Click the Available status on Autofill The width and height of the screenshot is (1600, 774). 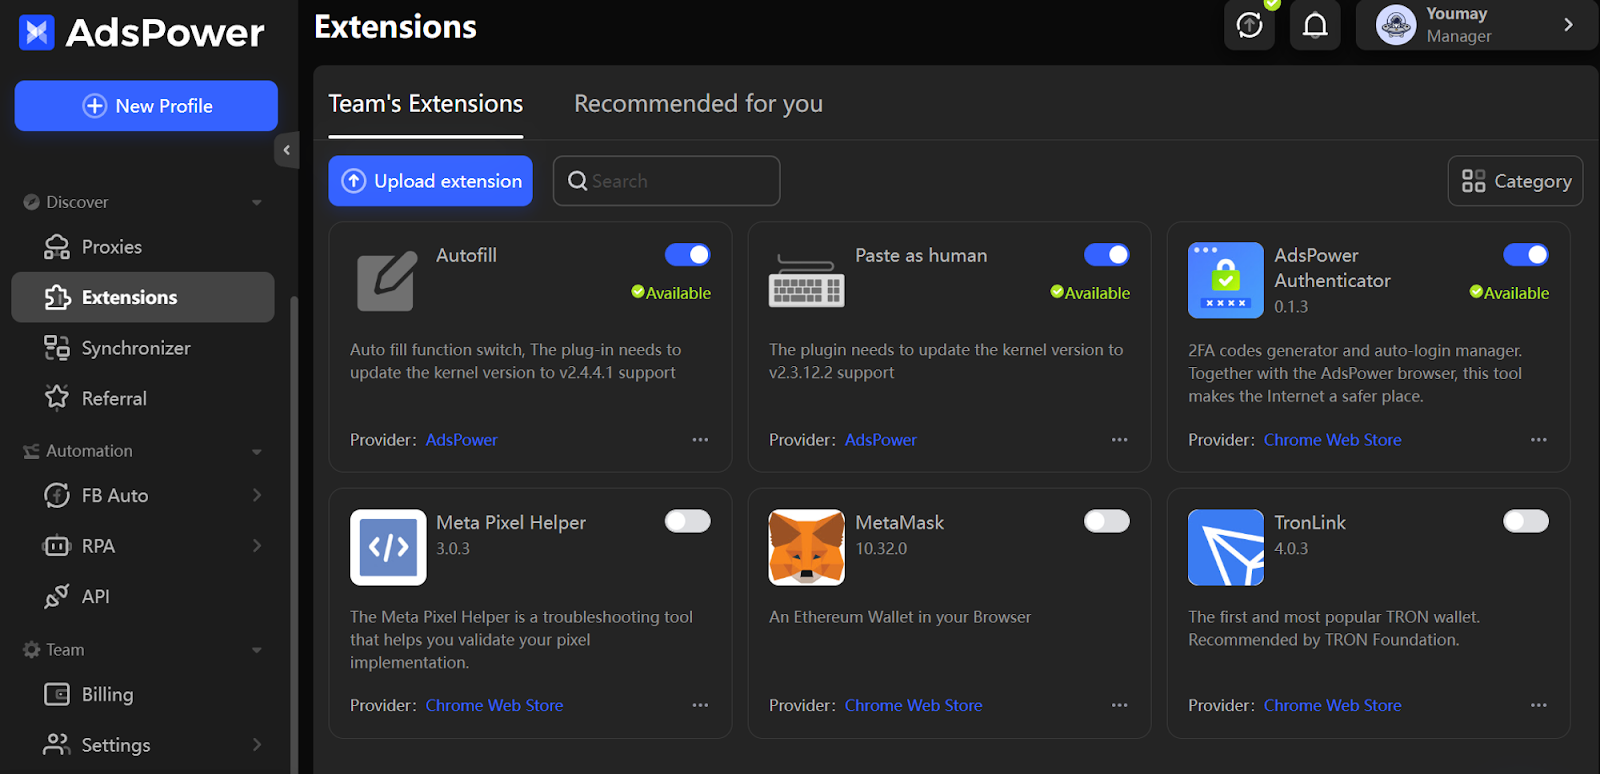point(671,293)
